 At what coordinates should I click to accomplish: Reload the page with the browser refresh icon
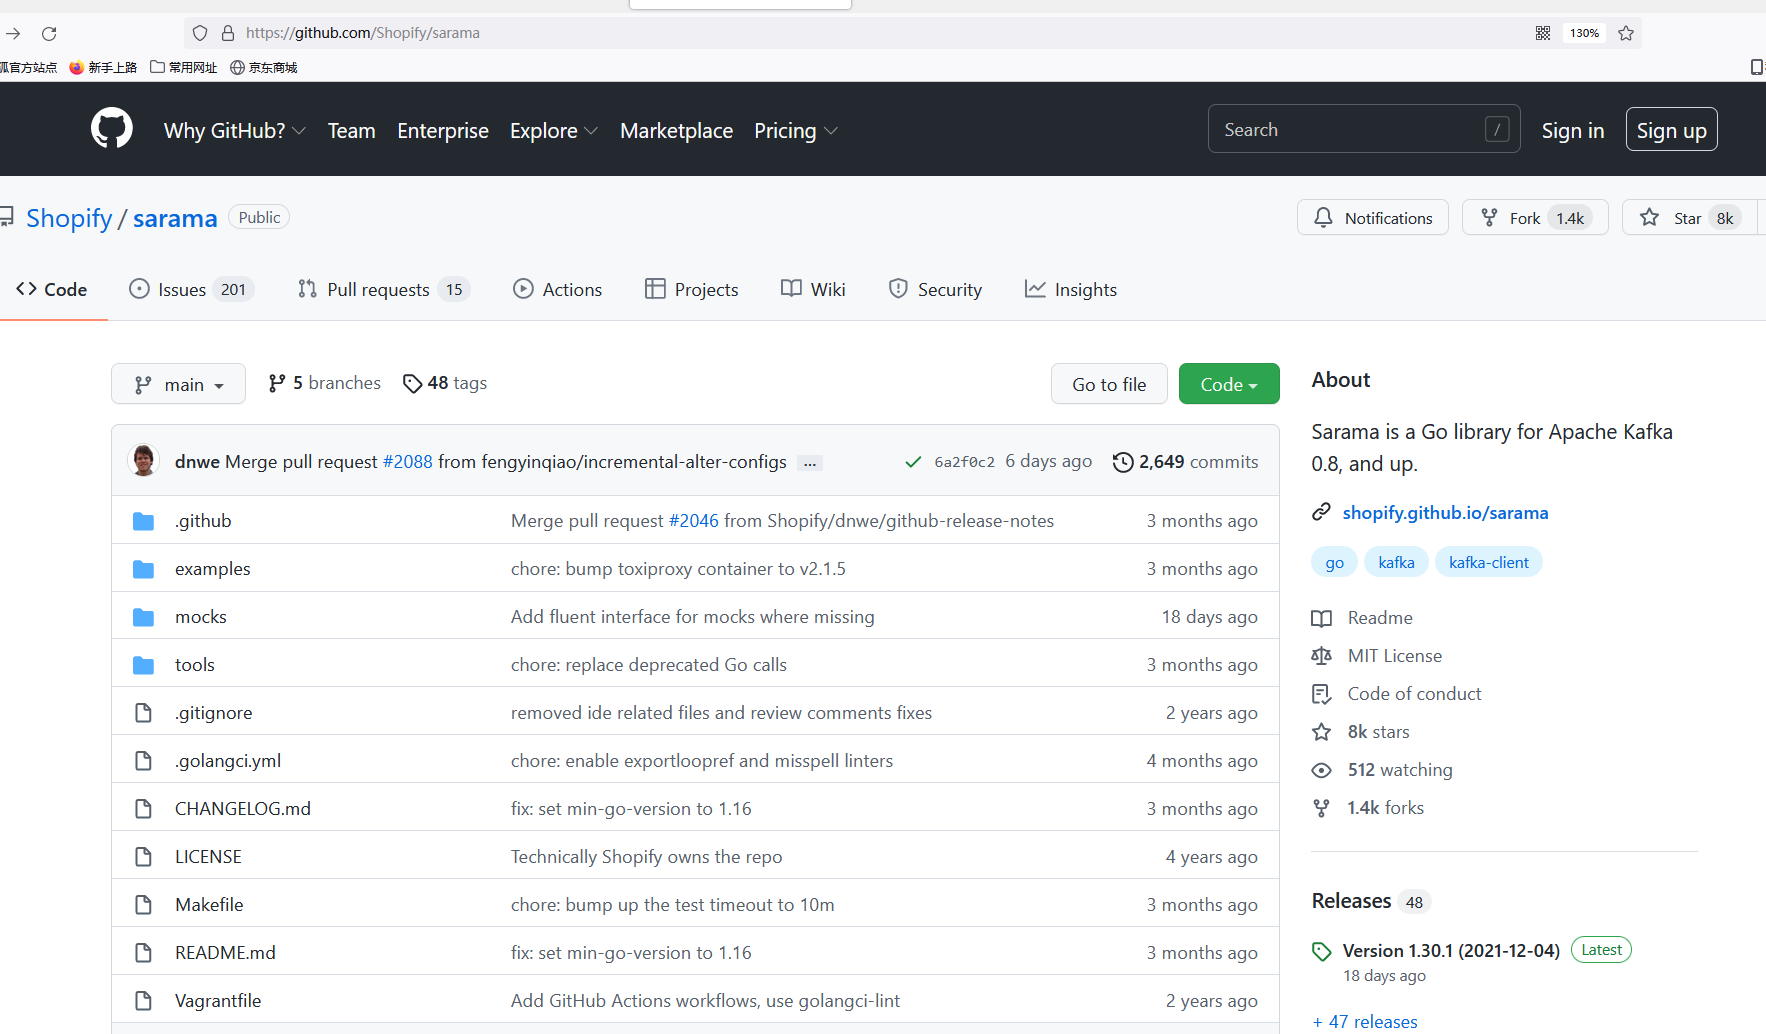(x=49, y=33)
